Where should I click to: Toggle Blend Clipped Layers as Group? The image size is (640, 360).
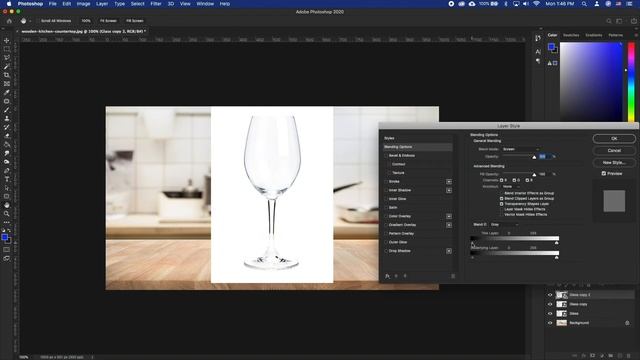coord(502,198)
